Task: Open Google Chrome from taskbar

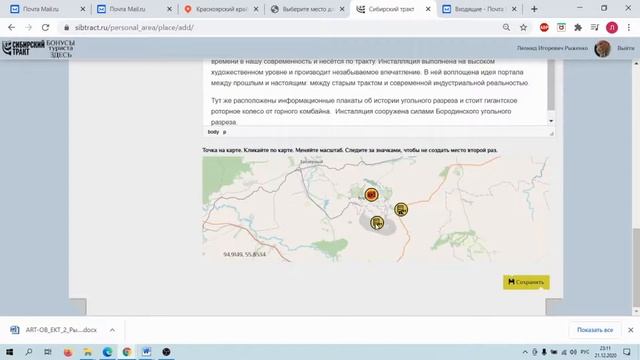Action: 127,352
